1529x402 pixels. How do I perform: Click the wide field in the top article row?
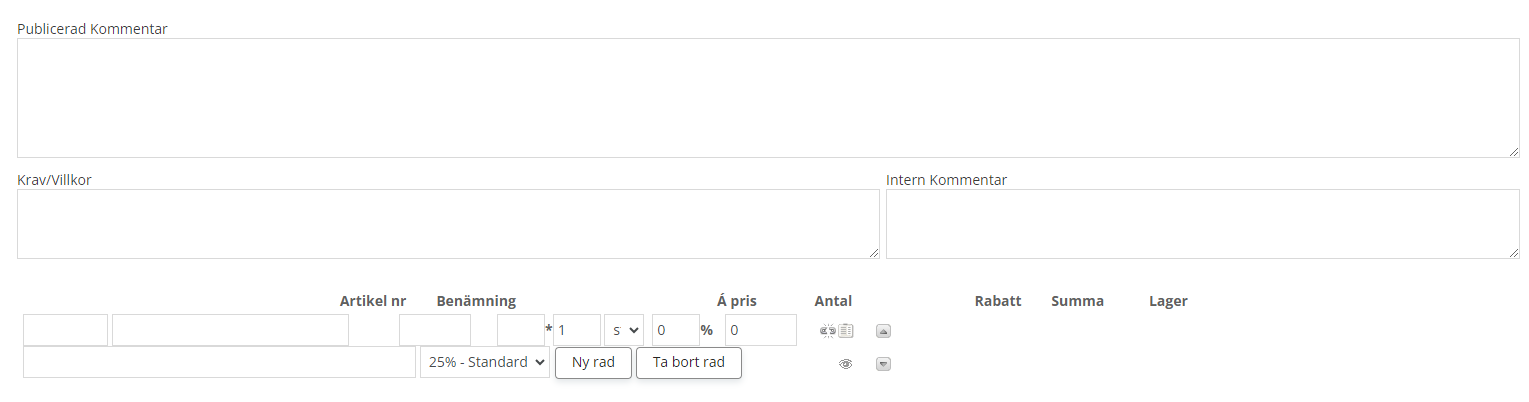tap(230, 330)
